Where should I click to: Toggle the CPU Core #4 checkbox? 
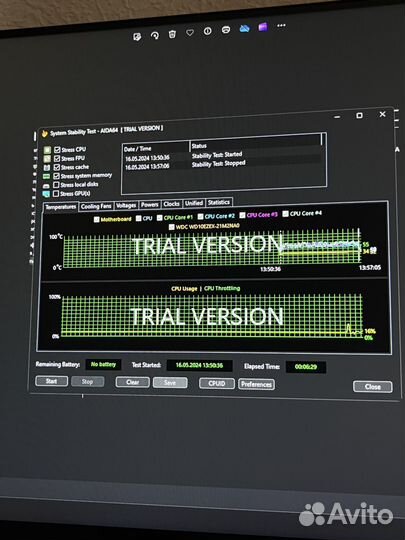[x=285, y=214]
